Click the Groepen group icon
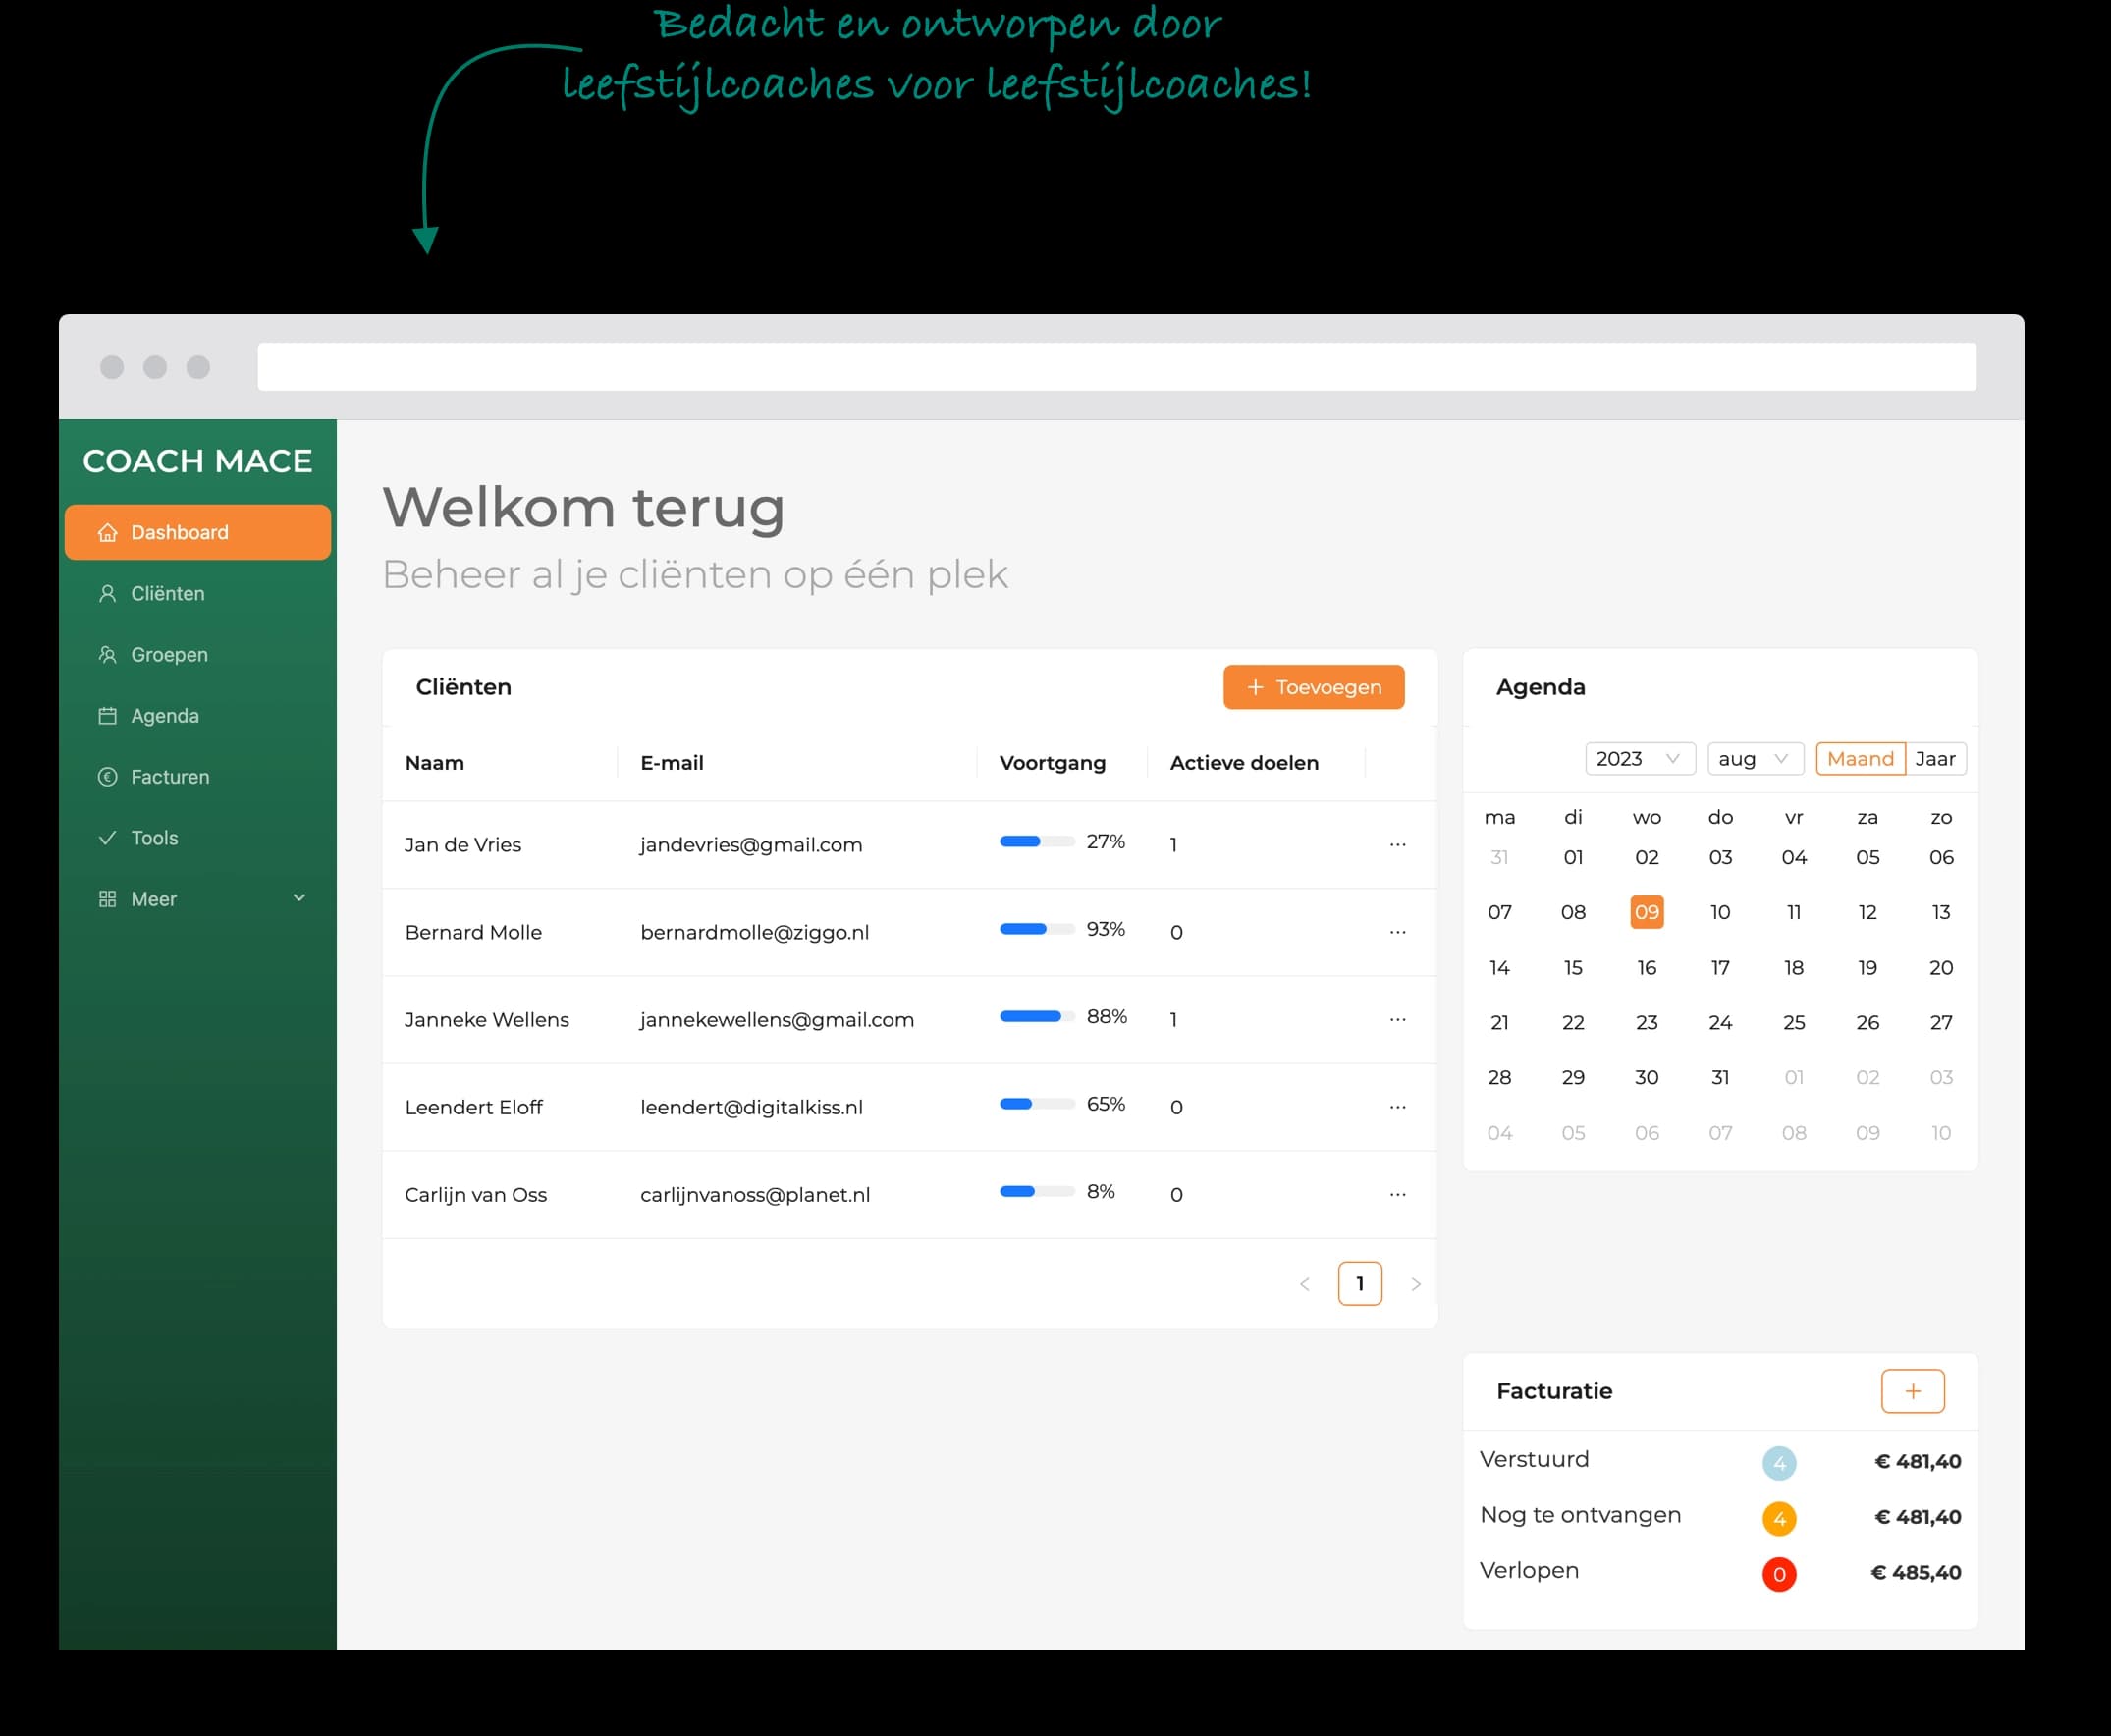Image resolution: width=2111 pixels, height=1736 pixels. coord(107,655)
